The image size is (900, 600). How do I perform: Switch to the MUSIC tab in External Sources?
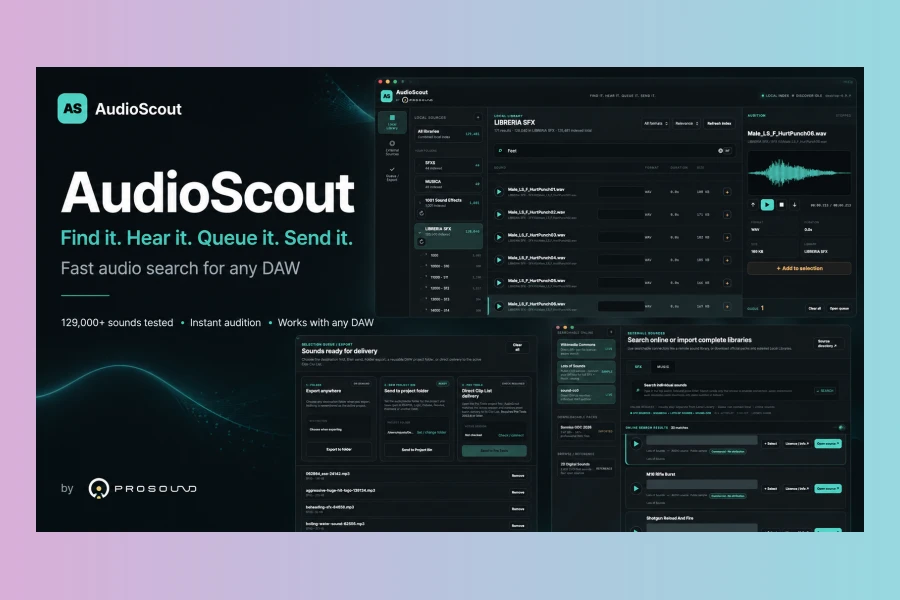pos(663,366)
